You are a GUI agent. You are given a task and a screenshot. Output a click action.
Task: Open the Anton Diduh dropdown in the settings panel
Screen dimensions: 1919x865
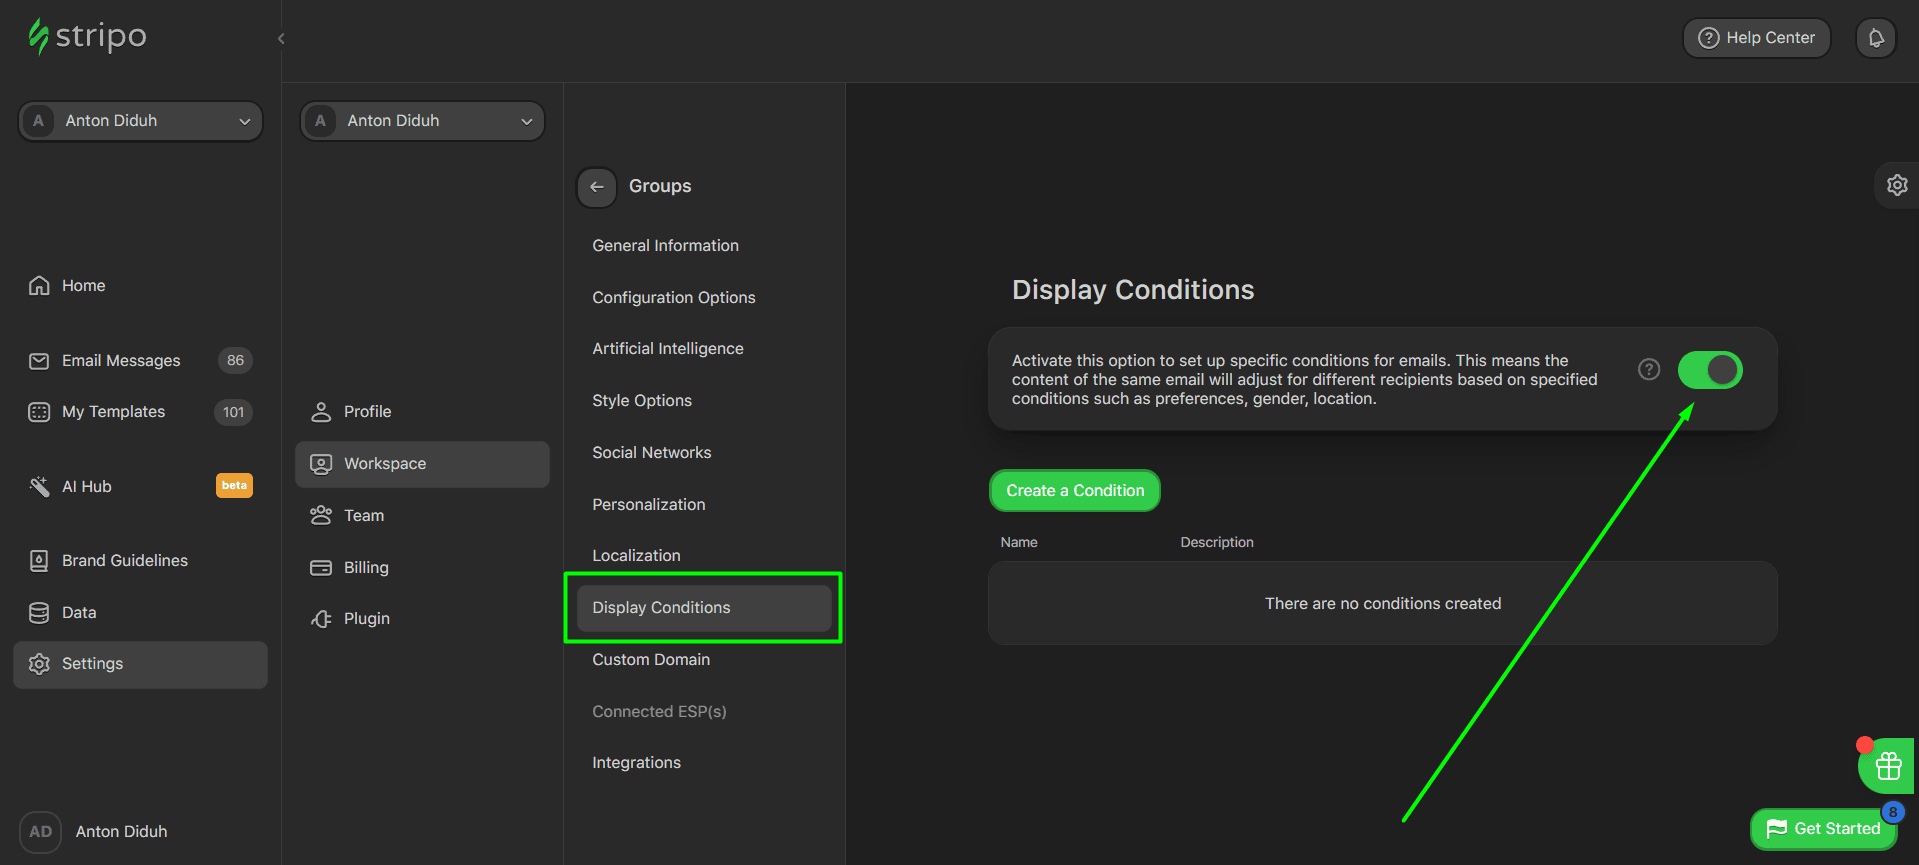tap(422, 121)
